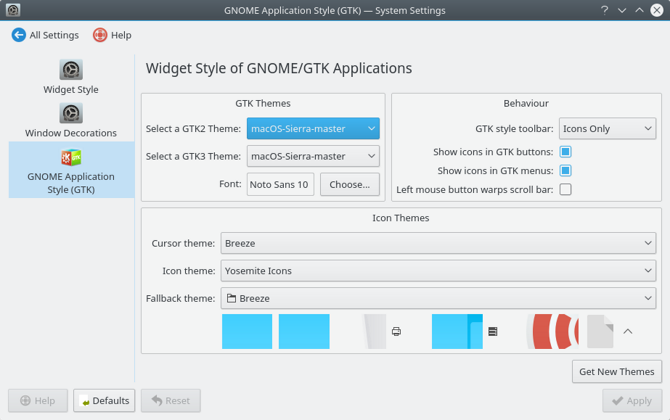The height and width of the screenshot is (420, 670).
Task: Click the up-arrow icon in icon preview
Action: pos(628,332)
